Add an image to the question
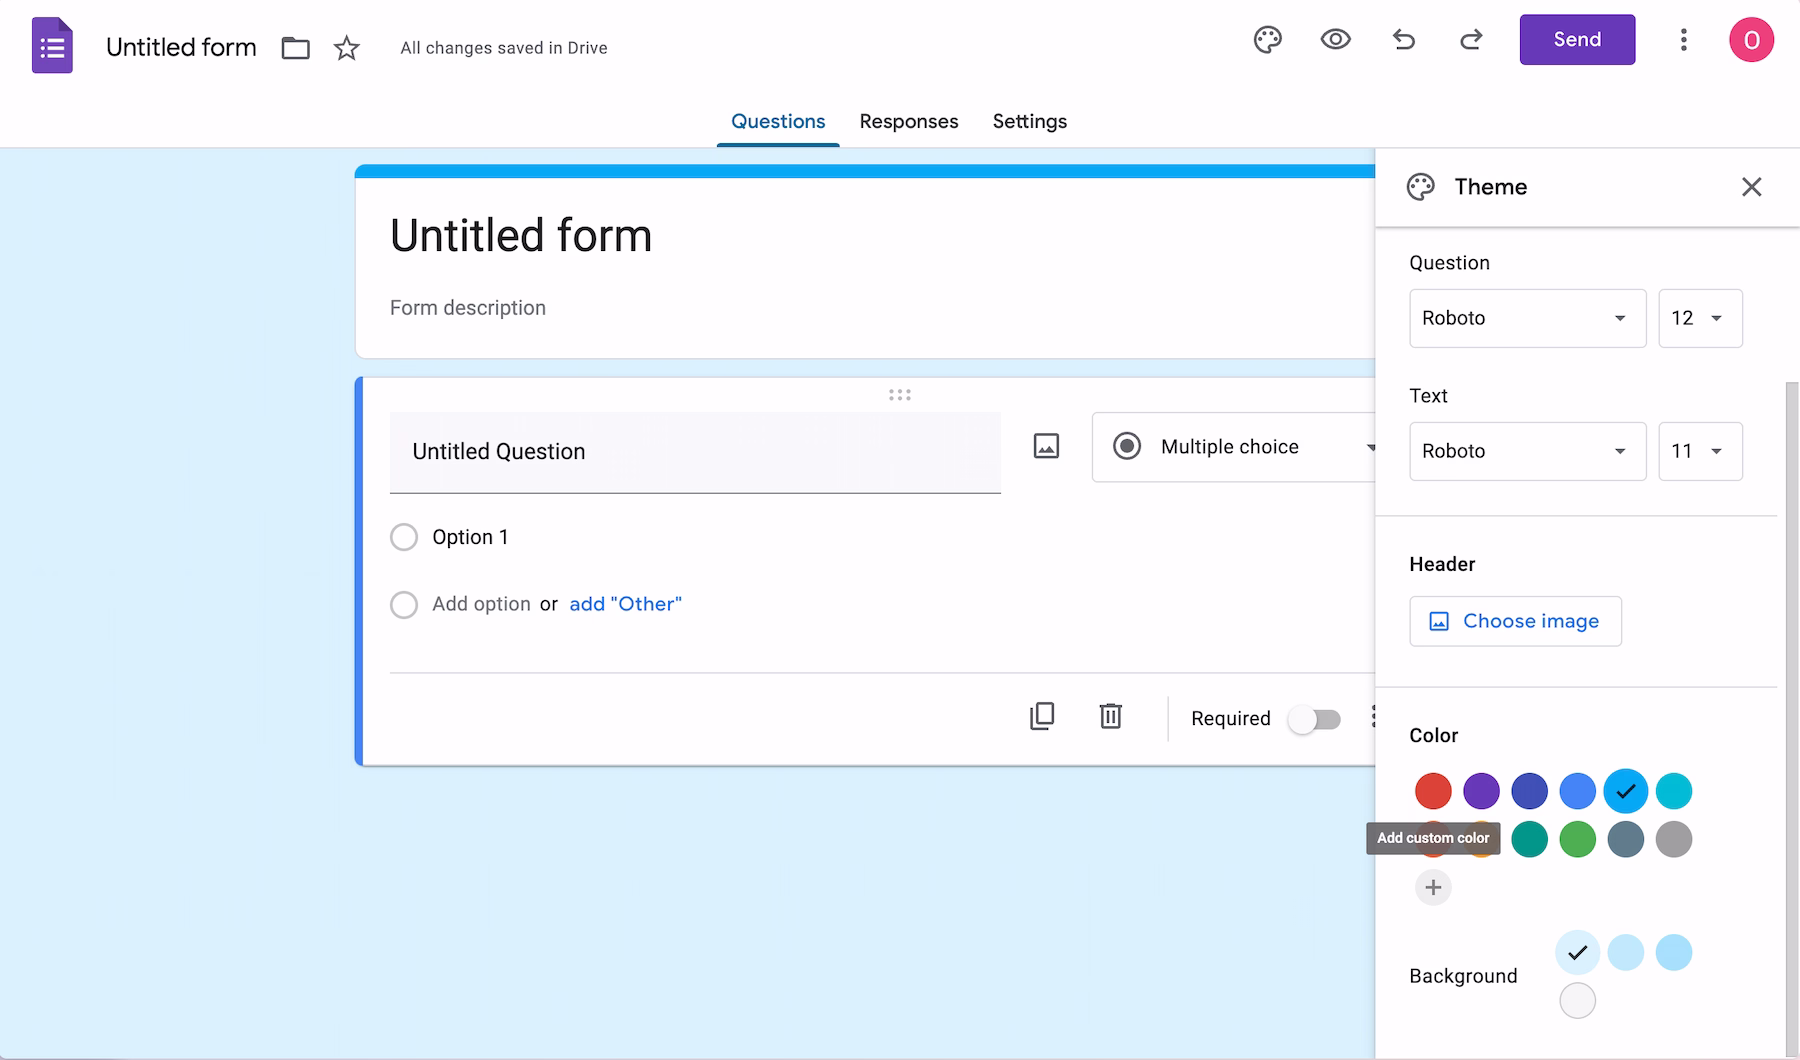Viewport: 1800px width, 1060px height. 1045,447
